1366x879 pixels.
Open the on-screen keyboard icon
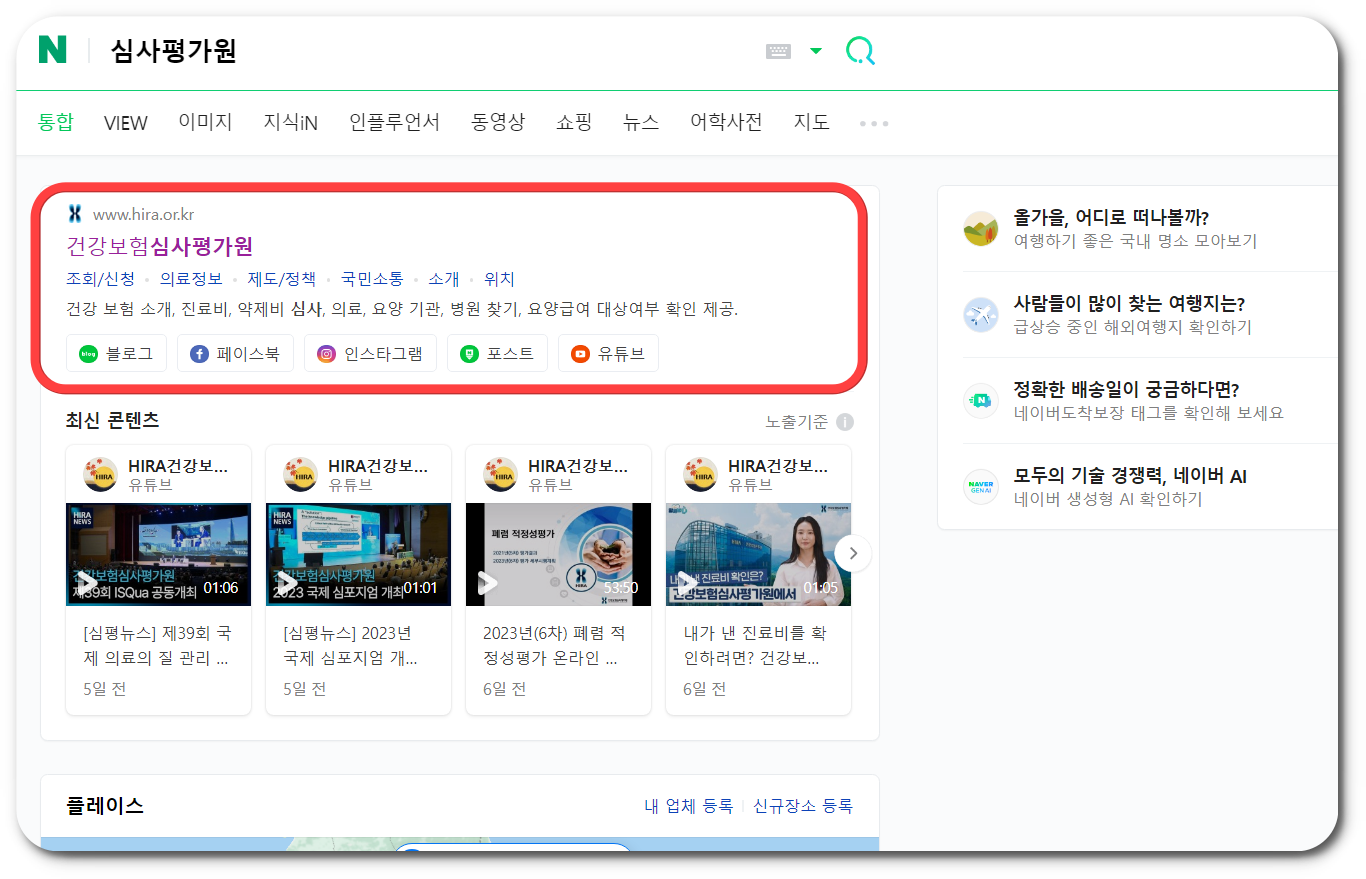pos(779,53)
